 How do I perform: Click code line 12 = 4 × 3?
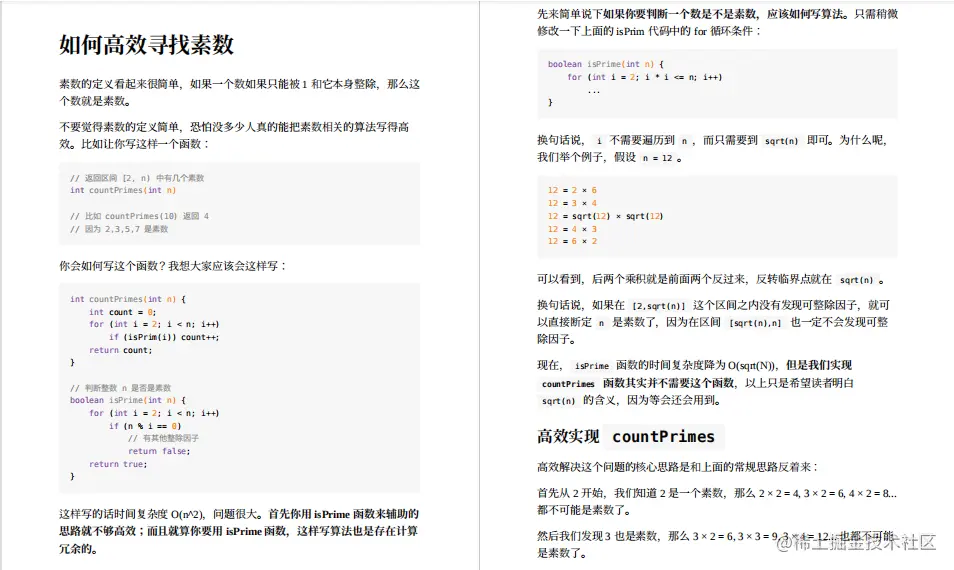pos(573,229)
